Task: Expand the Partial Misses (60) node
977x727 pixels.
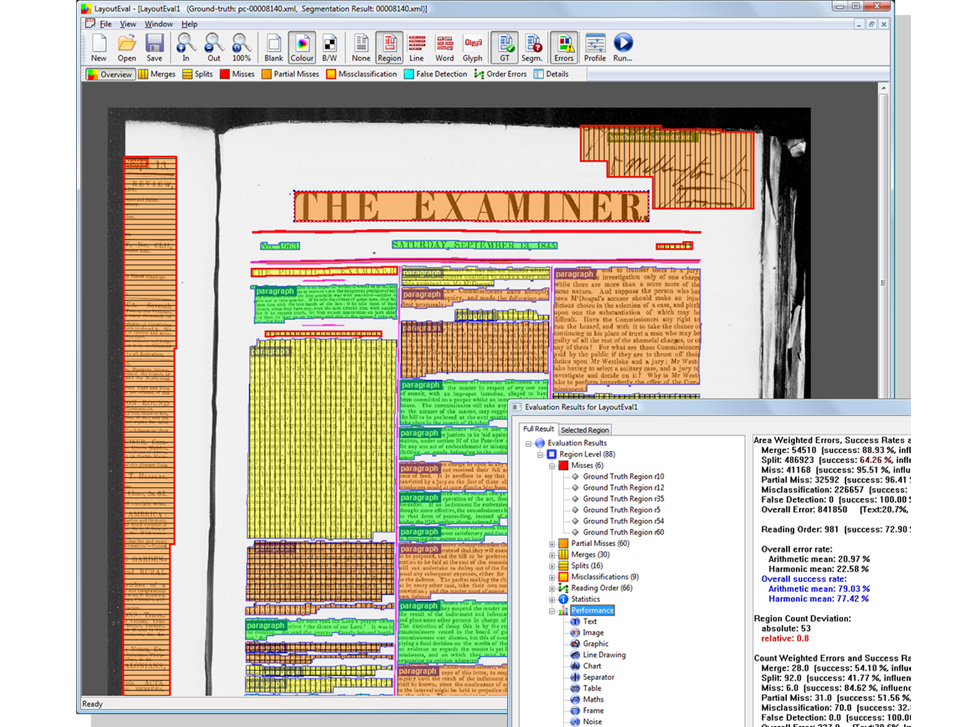Action: (x=551, y=543)
